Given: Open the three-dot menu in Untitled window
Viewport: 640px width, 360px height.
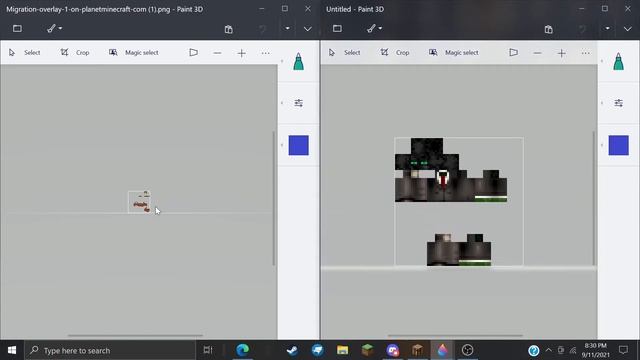Looking at the screenshot, I should 585,53.
